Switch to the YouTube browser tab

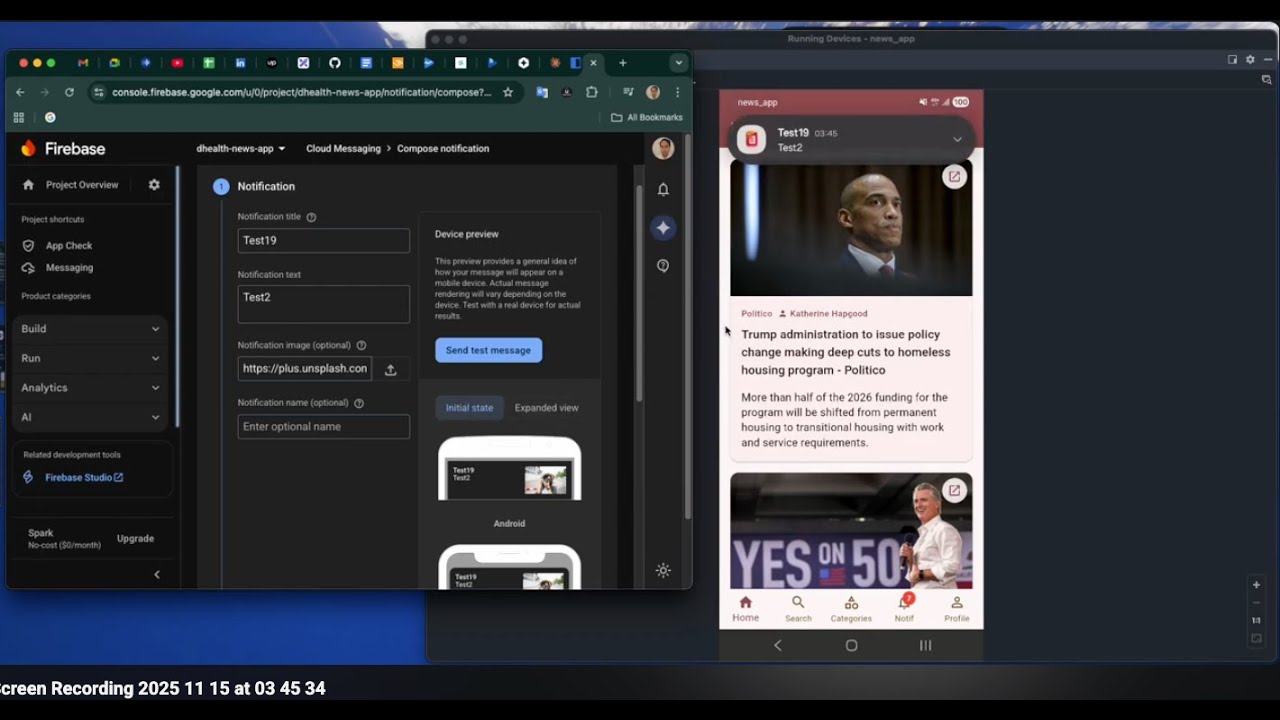pos(177,63)
